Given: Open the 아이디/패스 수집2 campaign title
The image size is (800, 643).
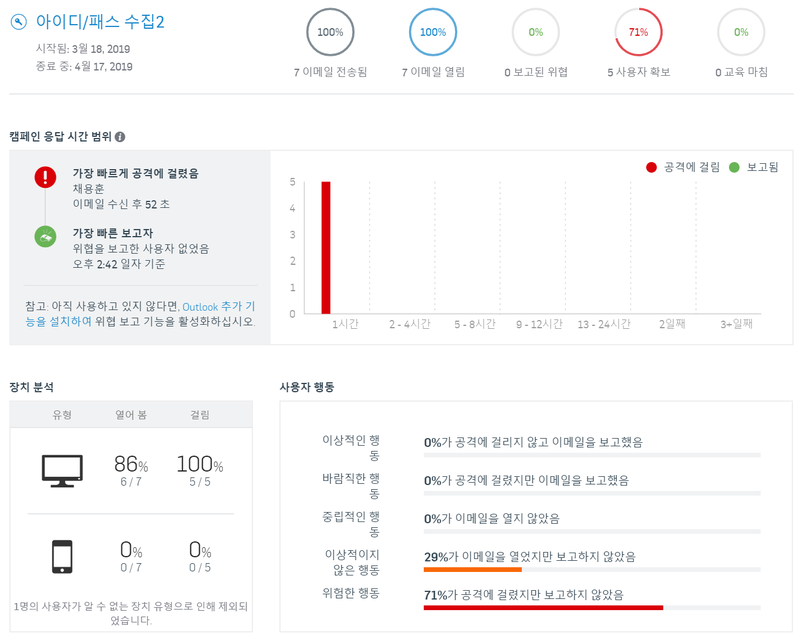Looking at the screenshot, I should (100, 22).
